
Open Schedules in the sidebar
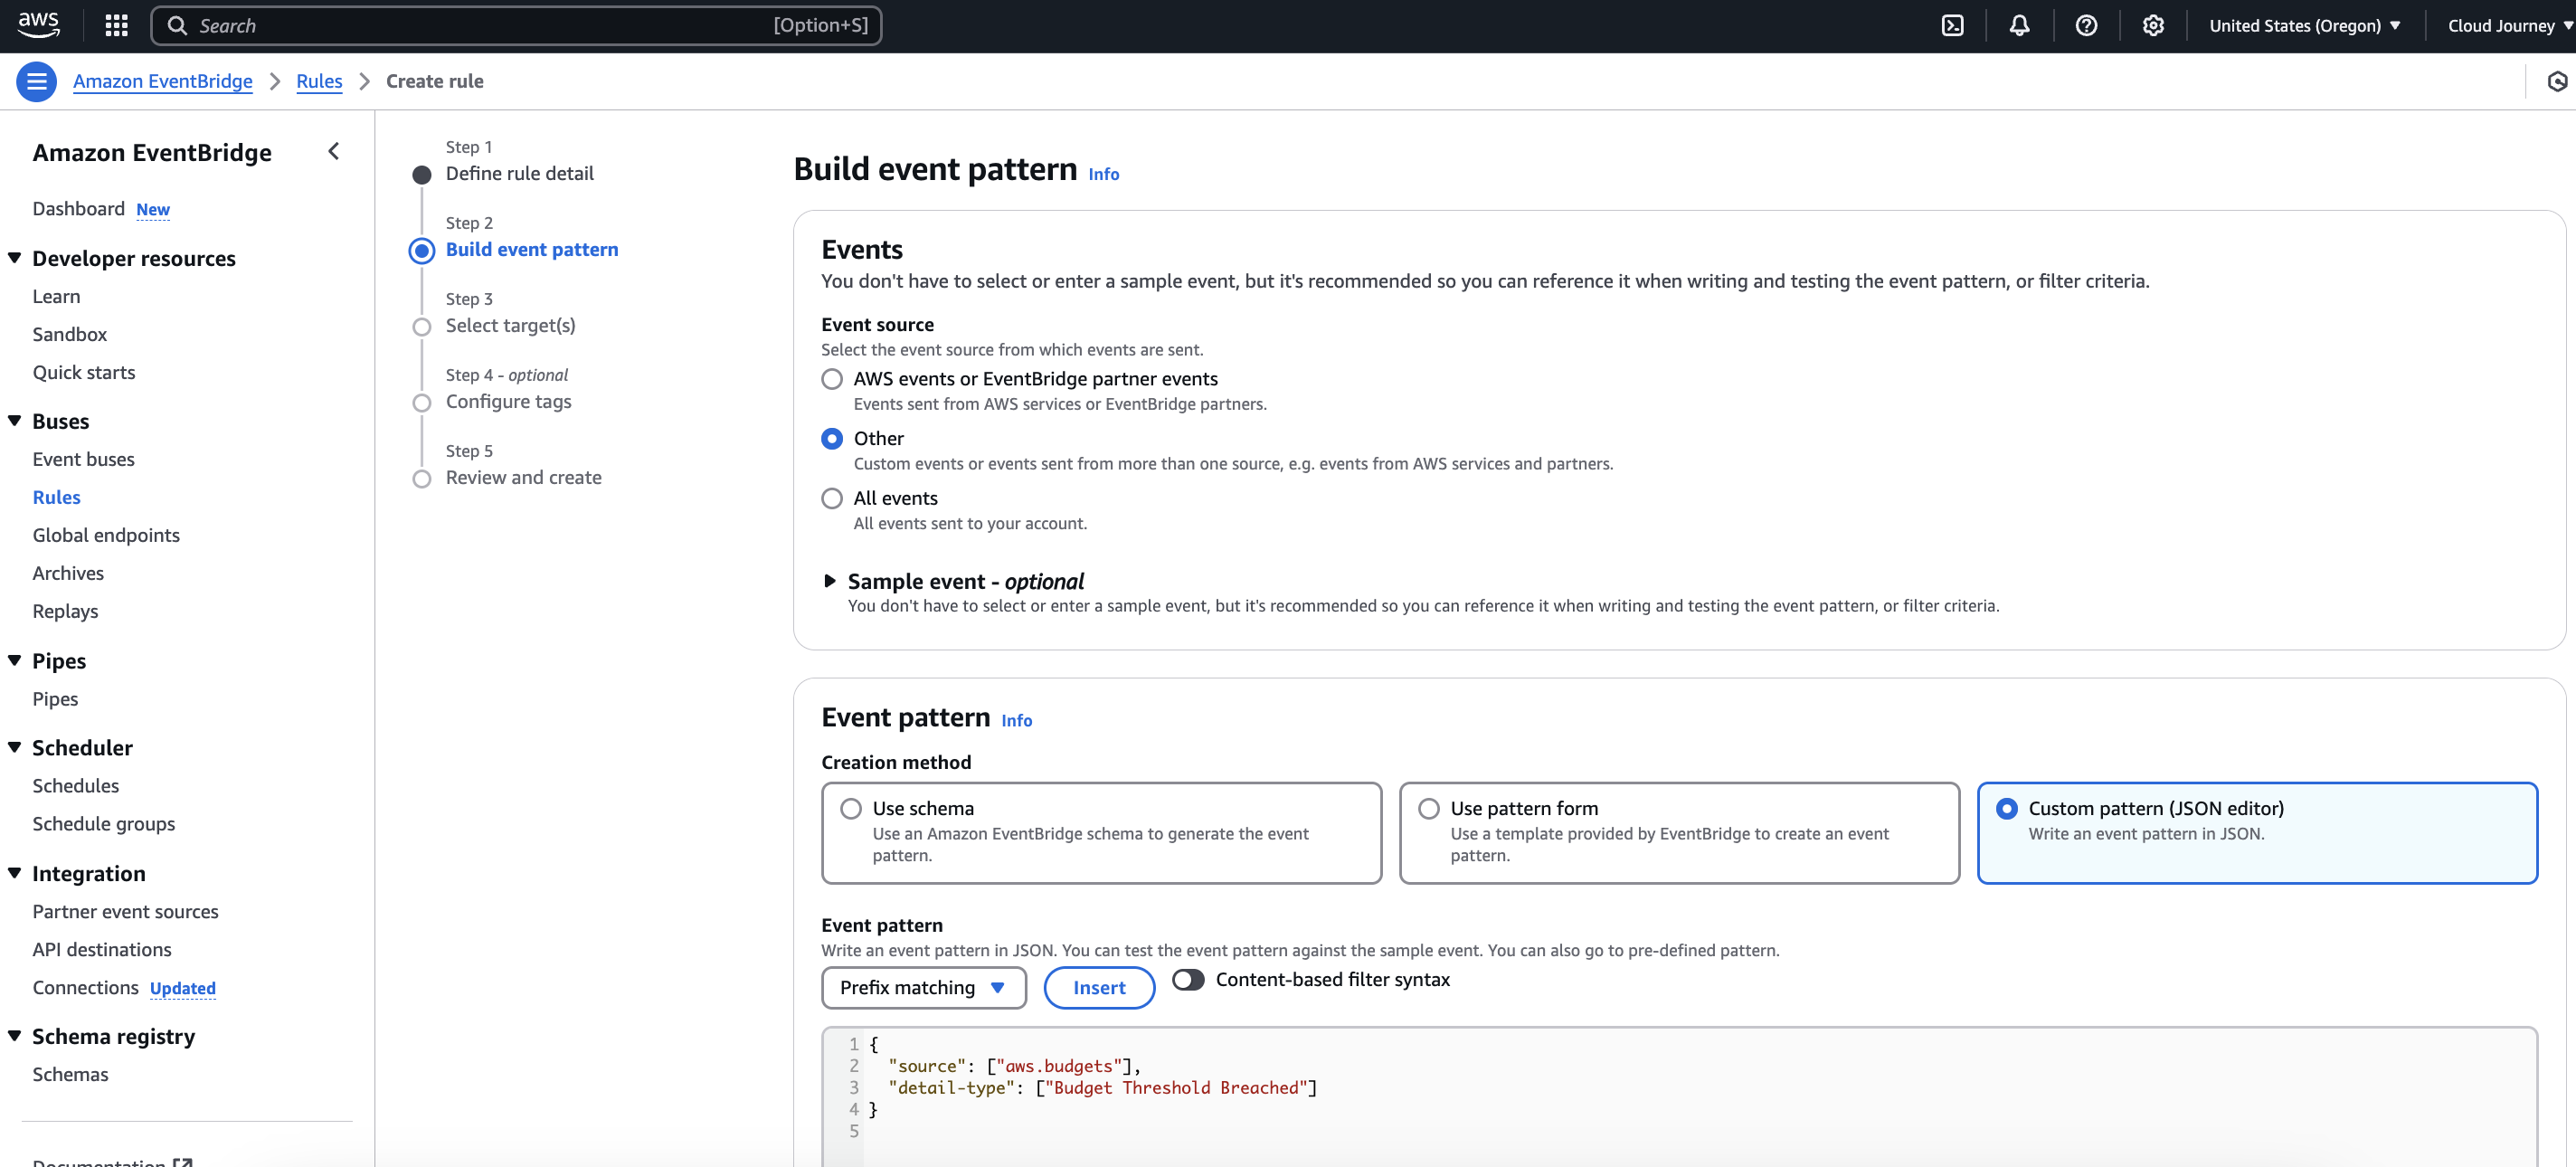coord(75,787)
